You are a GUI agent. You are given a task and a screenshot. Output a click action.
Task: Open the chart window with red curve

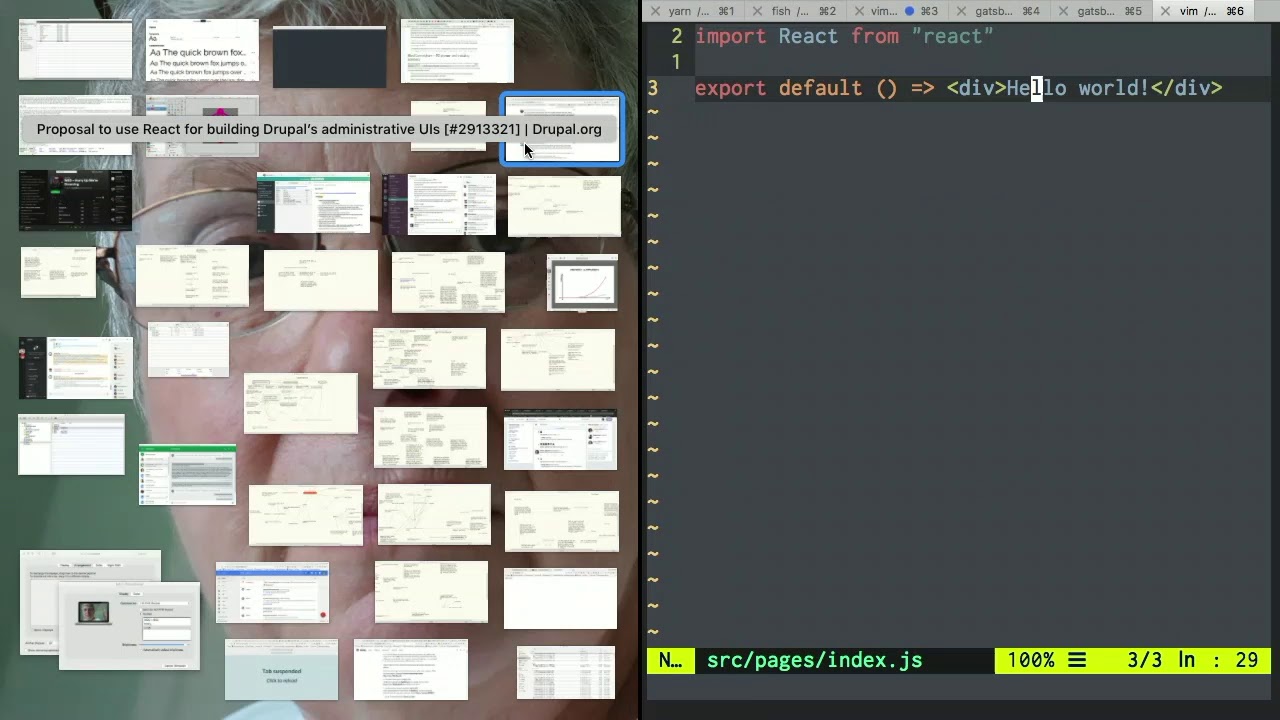582,282
